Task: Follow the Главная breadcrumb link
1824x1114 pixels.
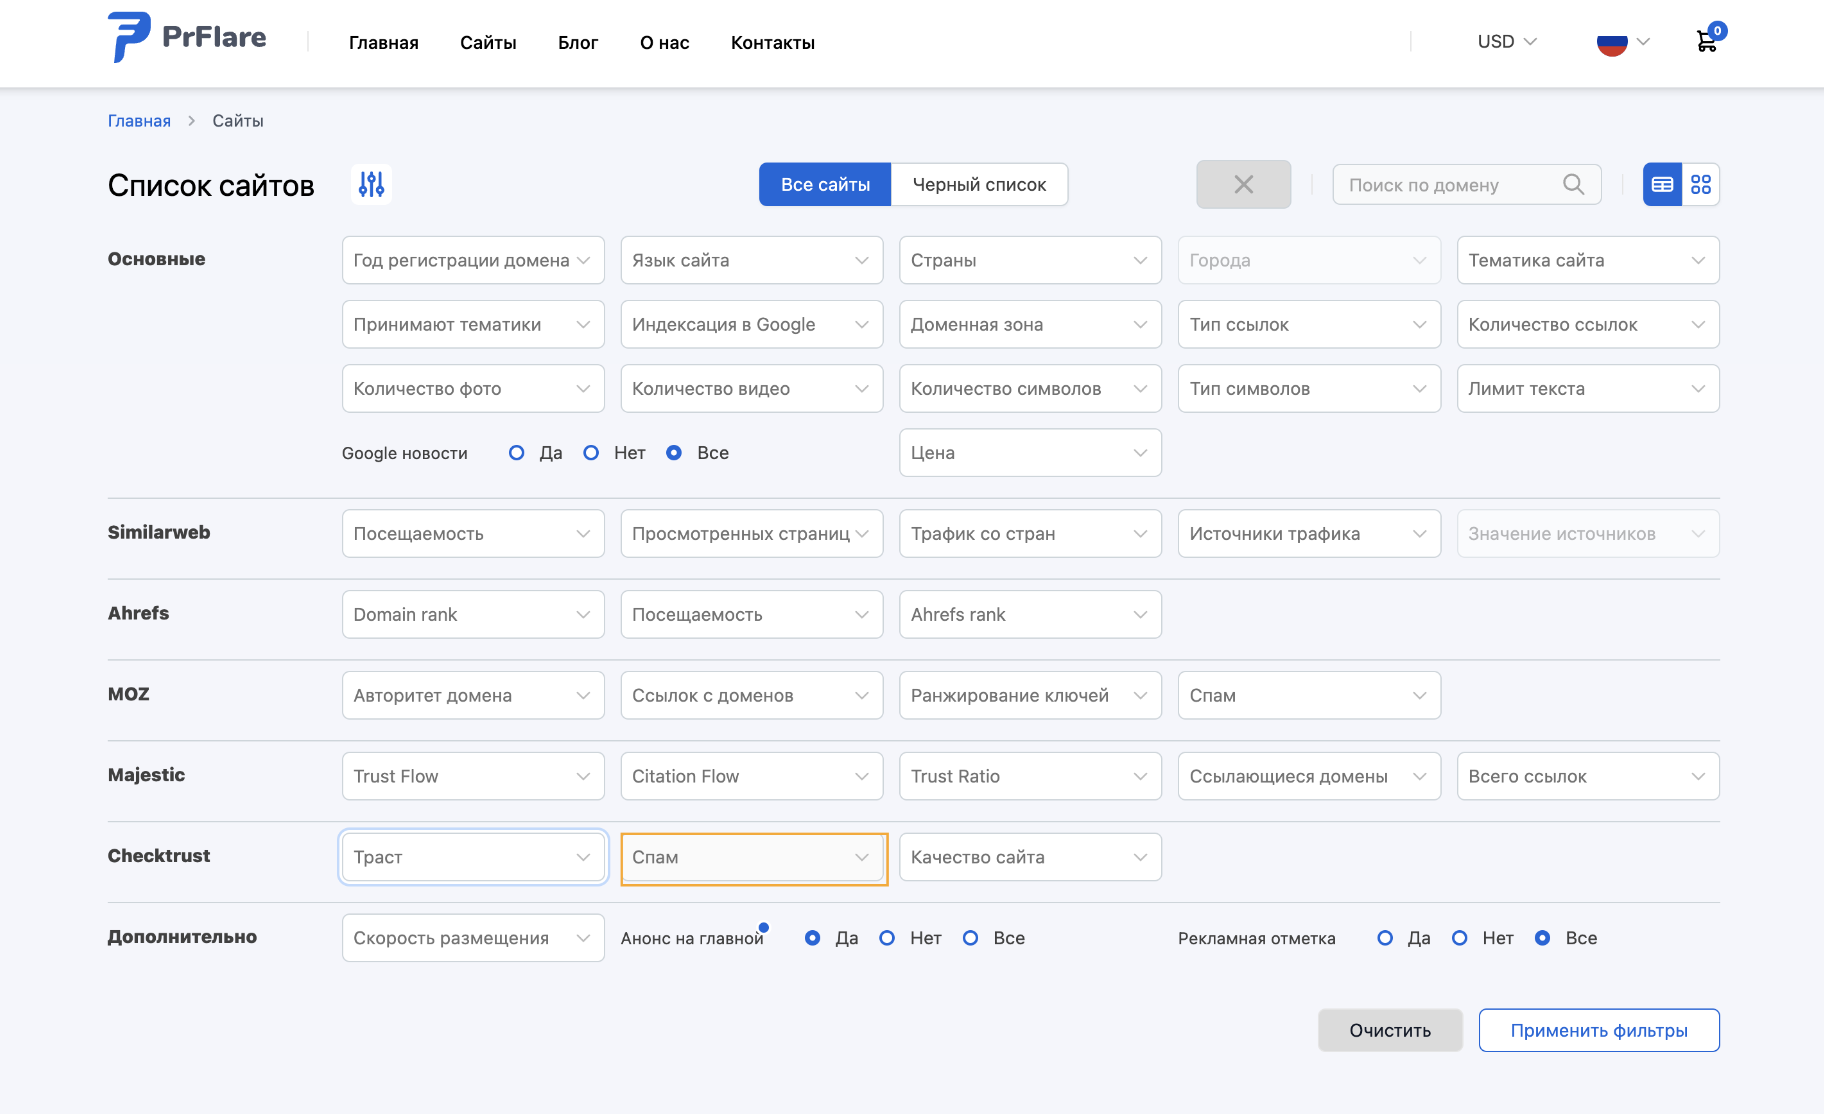Action: click(139, 121)
